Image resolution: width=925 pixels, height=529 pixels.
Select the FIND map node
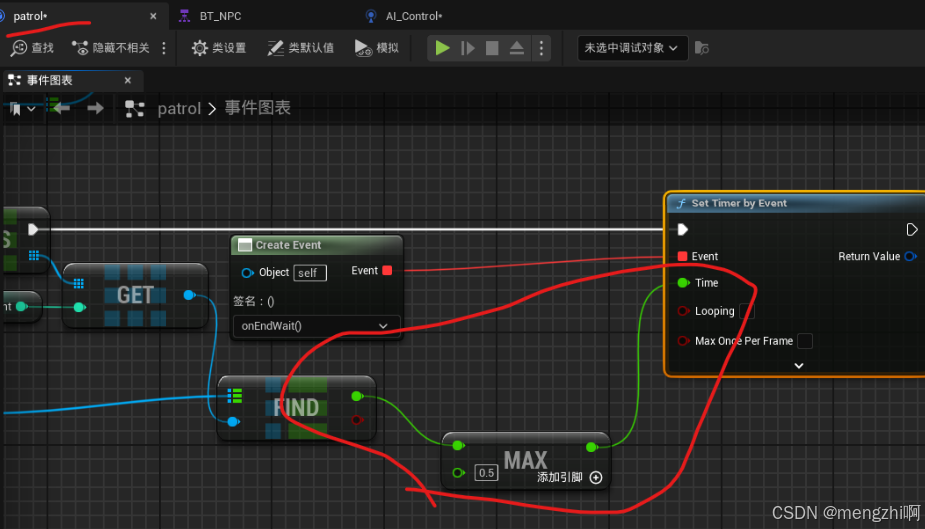coord(296,408)
